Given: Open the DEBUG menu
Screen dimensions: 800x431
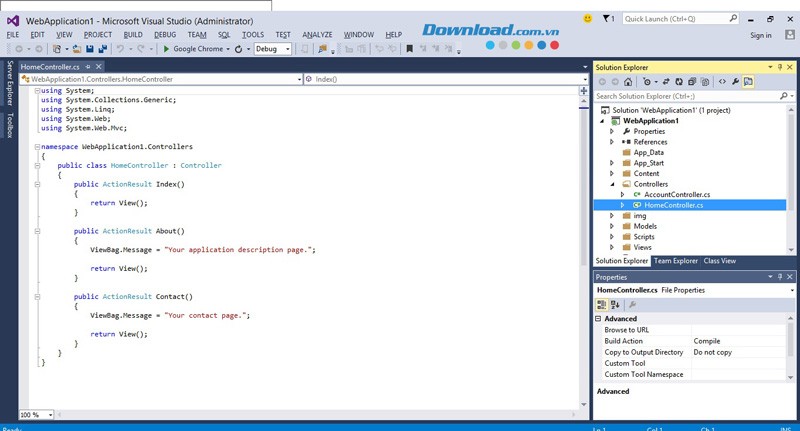Looking at the screenshot, I should click(165, 35).
